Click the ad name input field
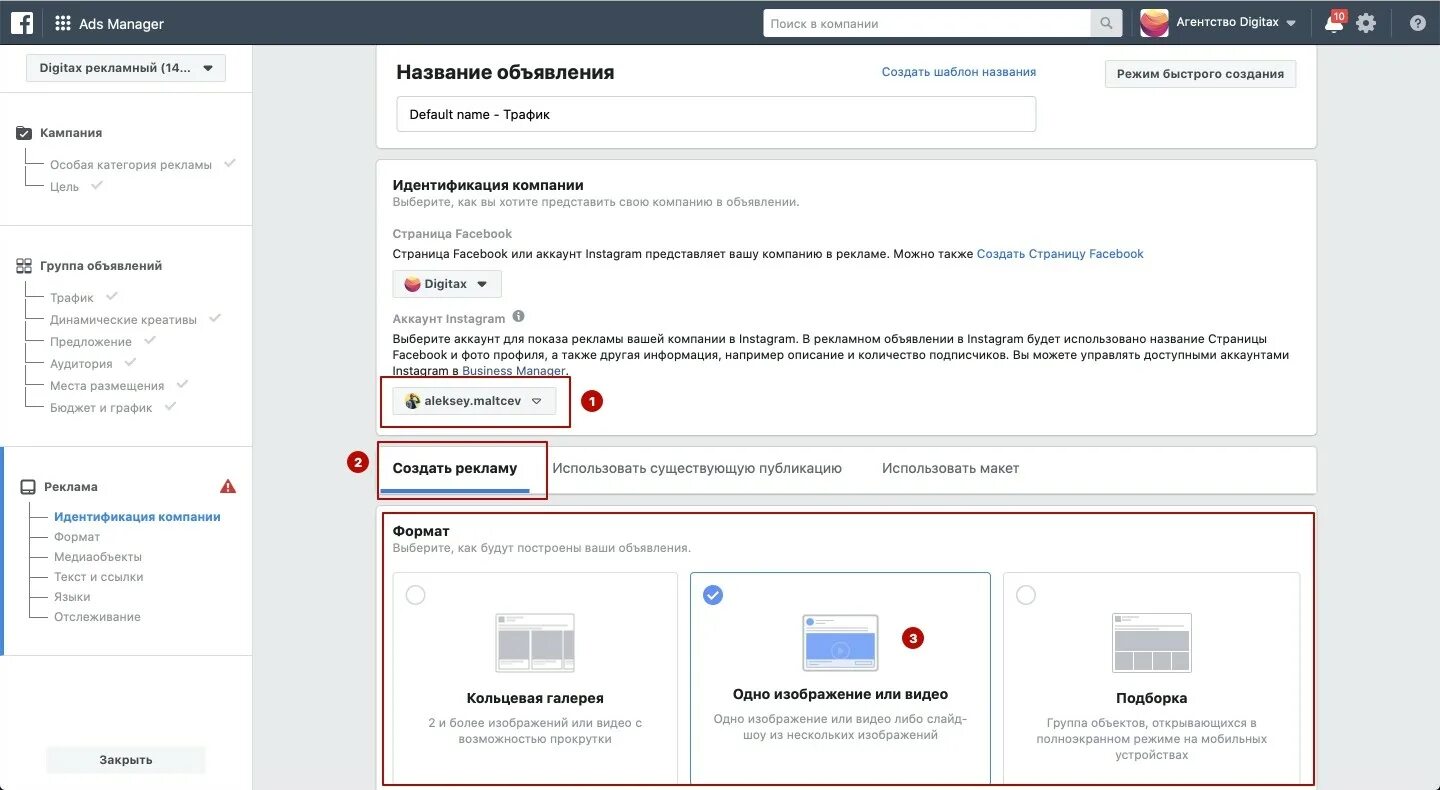Image resolution: width=1440 pixels, height=790 pixels. pos(716,114)
